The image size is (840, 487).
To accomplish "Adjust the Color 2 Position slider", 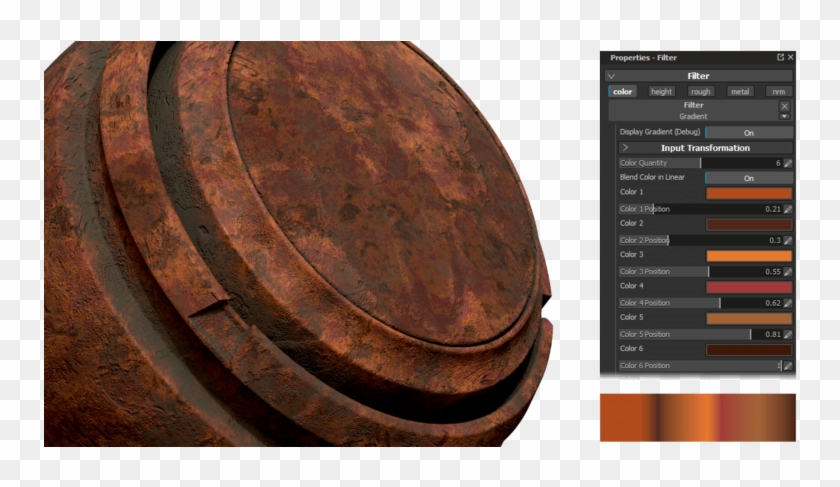I will (700, 240).
